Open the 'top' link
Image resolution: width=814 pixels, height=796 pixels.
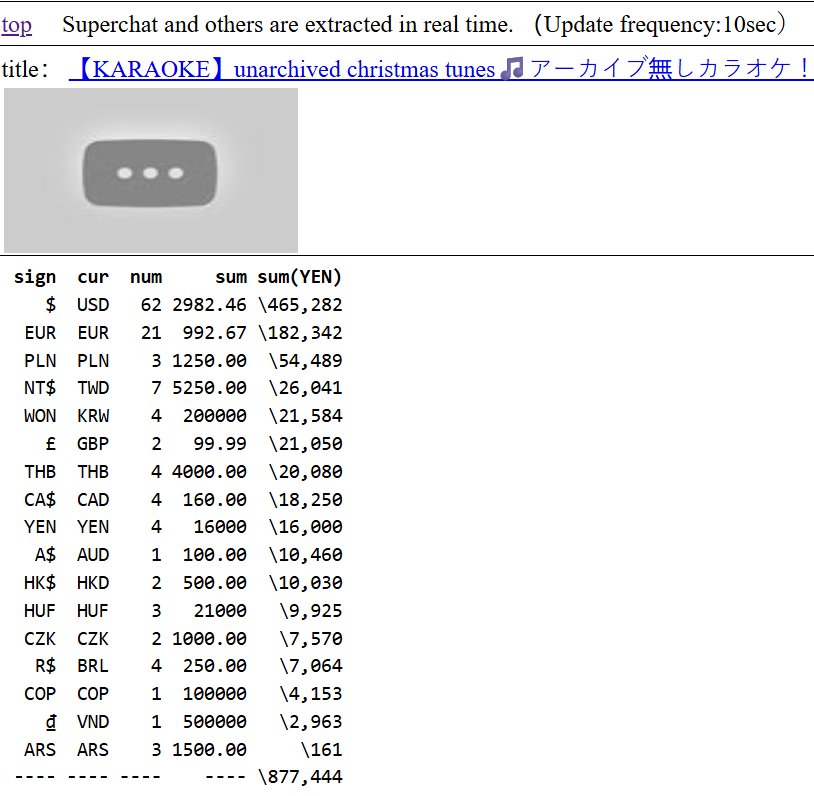click(x=17, y=25)
